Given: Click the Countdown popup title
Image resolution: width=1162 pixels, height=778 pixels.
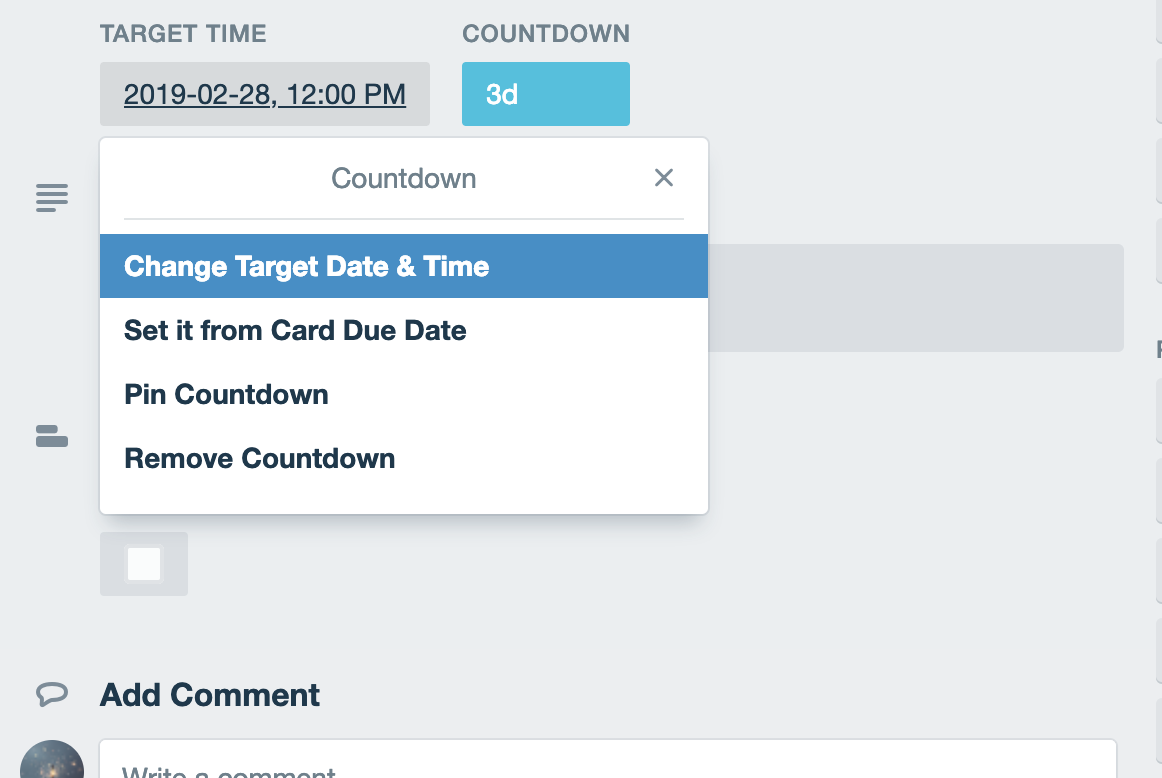Looking at the screenshot, I should [x=404, y=179].
